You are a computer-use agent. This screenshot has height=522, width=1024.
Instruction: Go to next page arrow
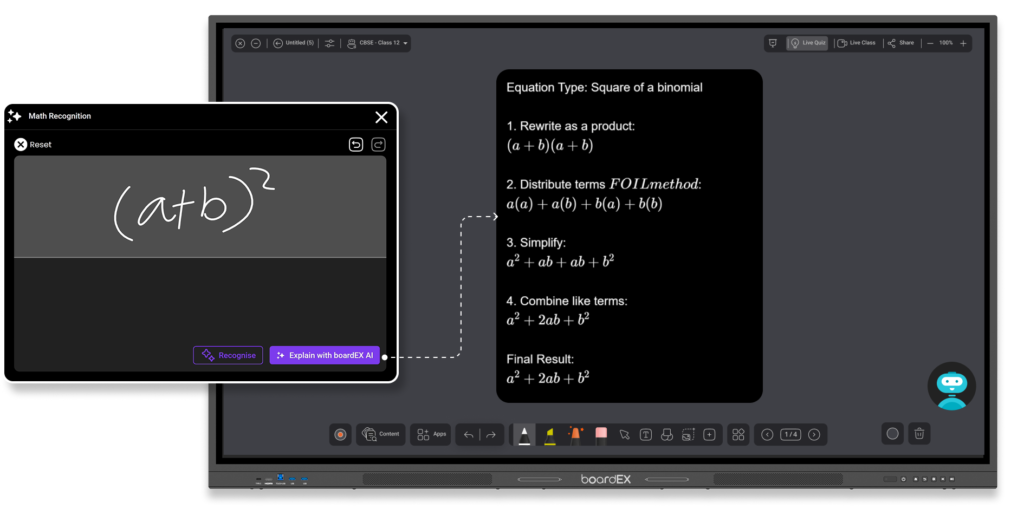pos(814,434)
